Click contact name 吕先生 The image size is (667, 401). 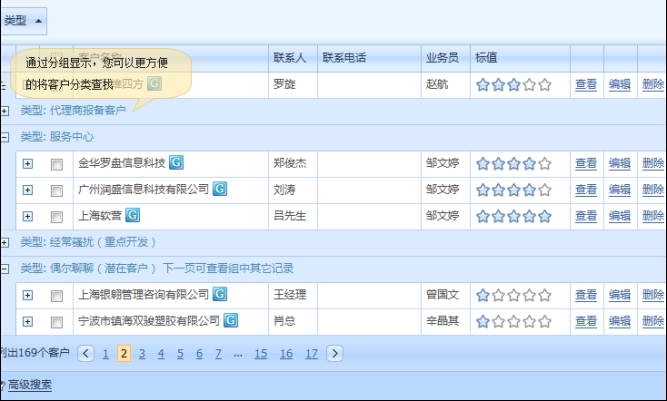290,216
